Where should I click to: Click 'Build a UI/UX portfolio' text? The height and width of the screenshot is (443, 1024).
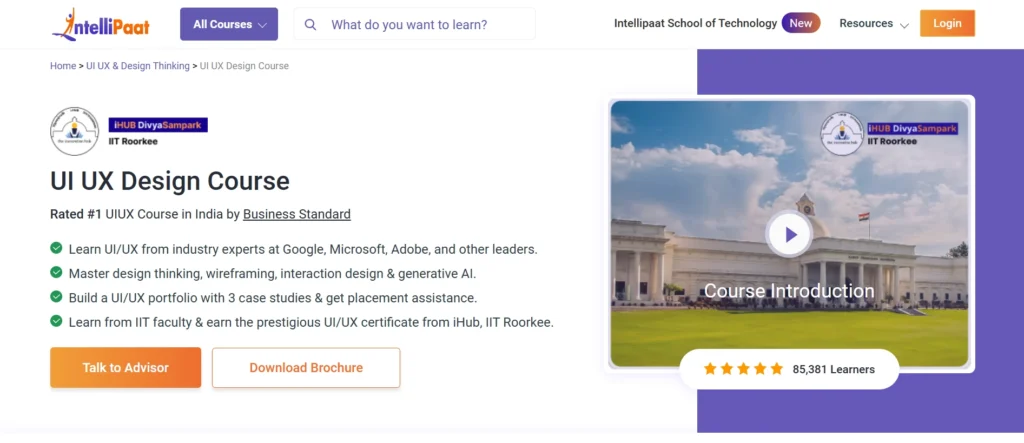pyautogui.click(x=273, y=297)
